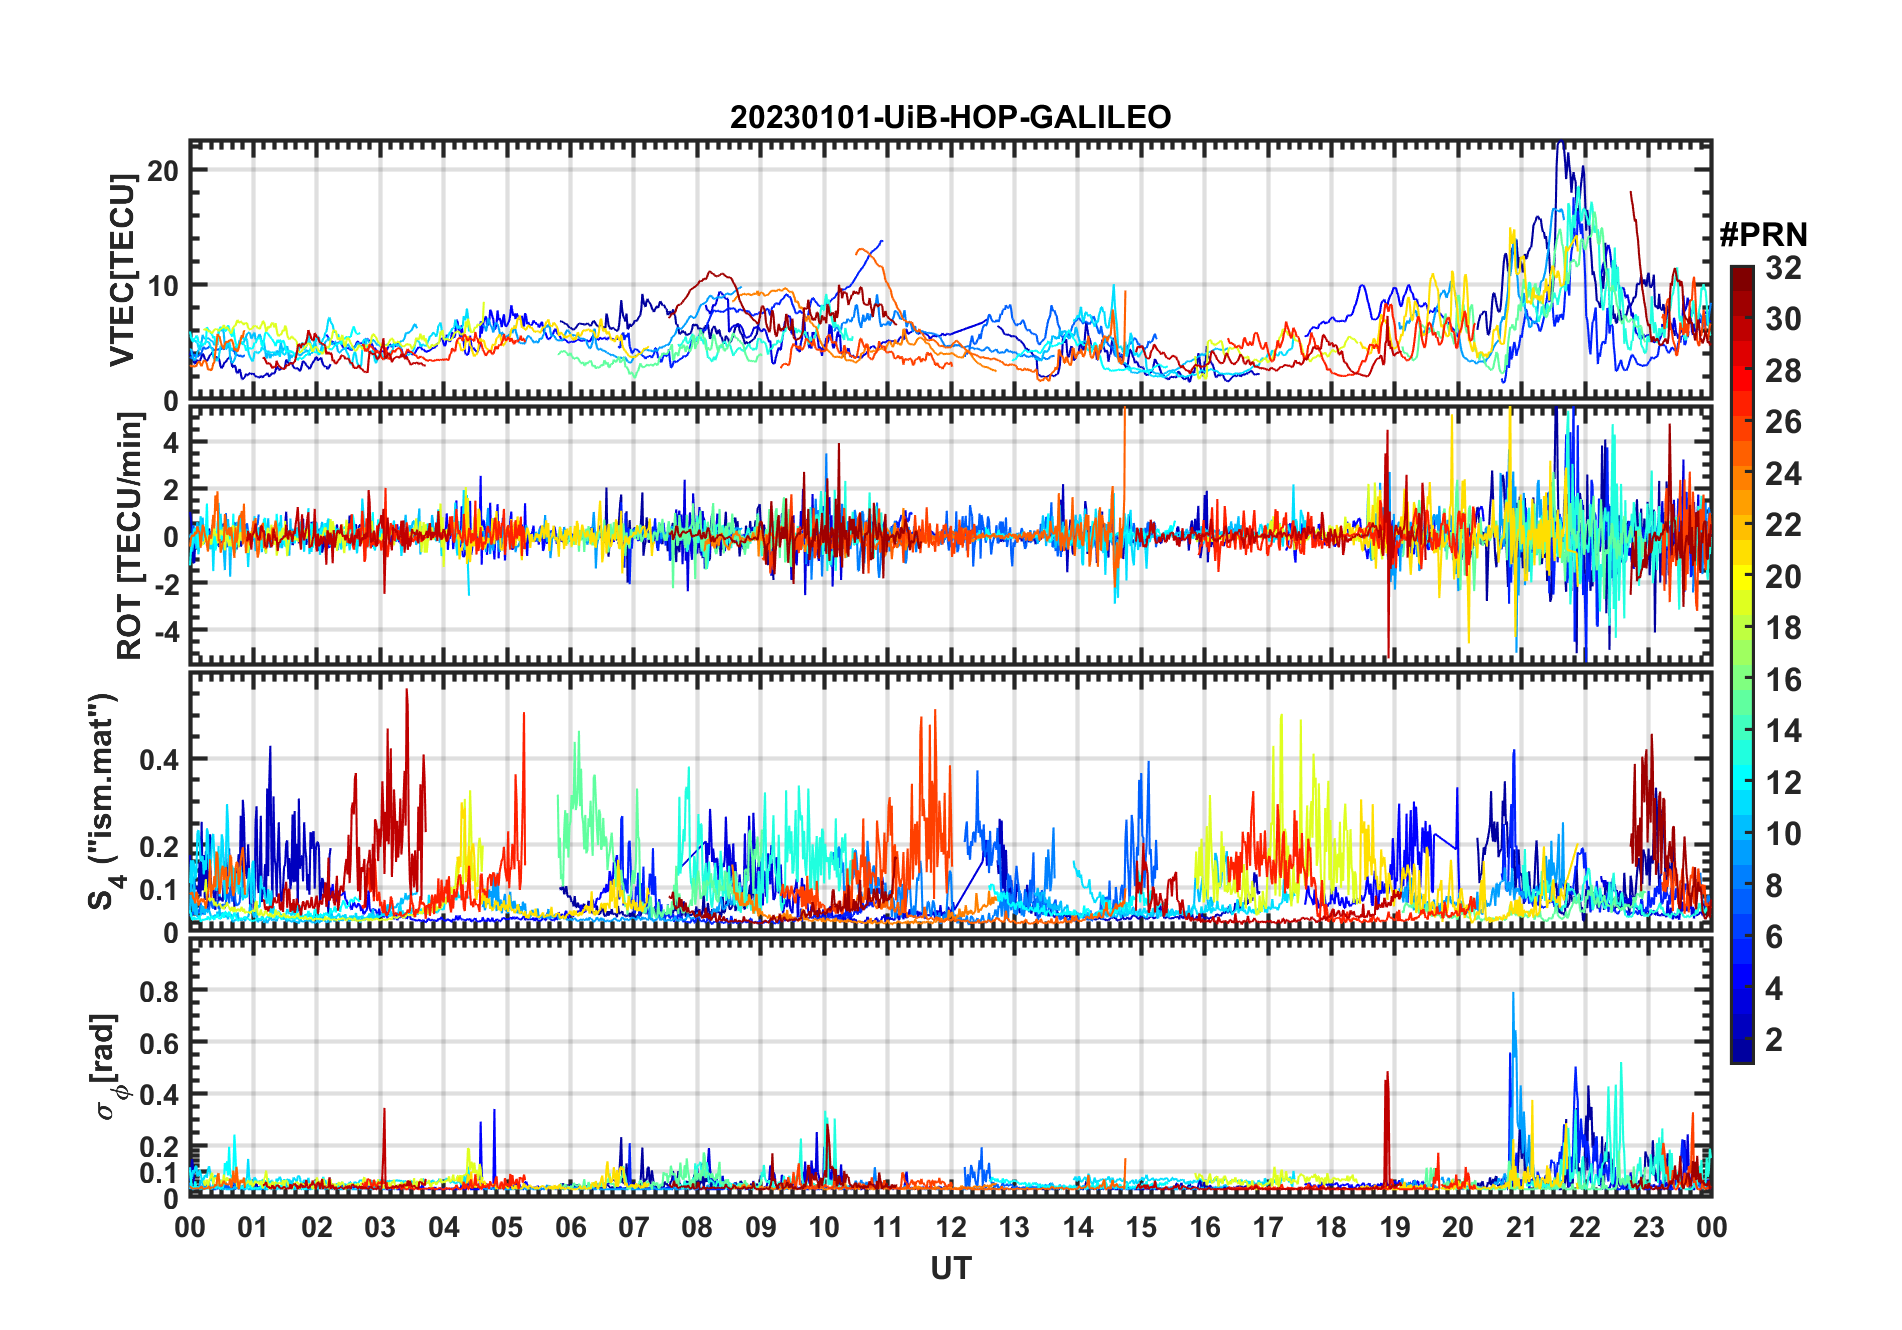Screen dimensions: 1902x1330
Task: Click x-axis tick label 12
Action: pos(951,1228)
